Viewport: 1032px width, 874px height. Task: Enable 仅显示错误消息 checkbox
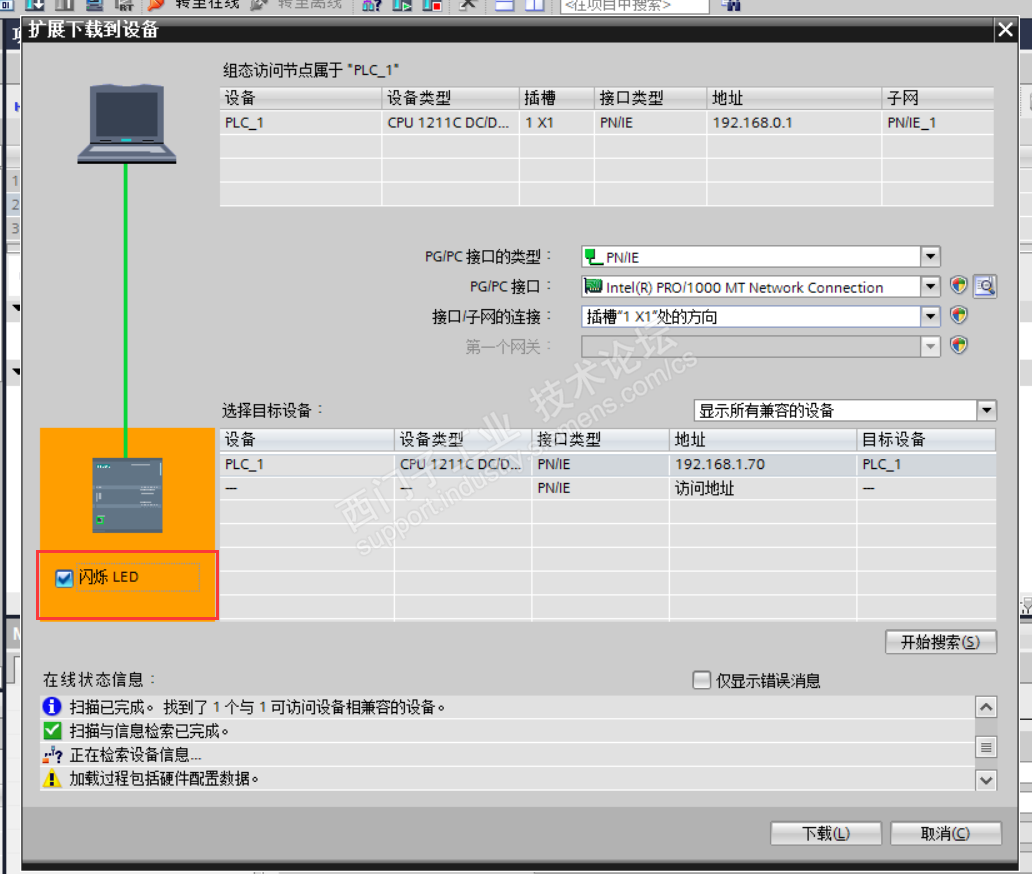(x=702, y=680)
